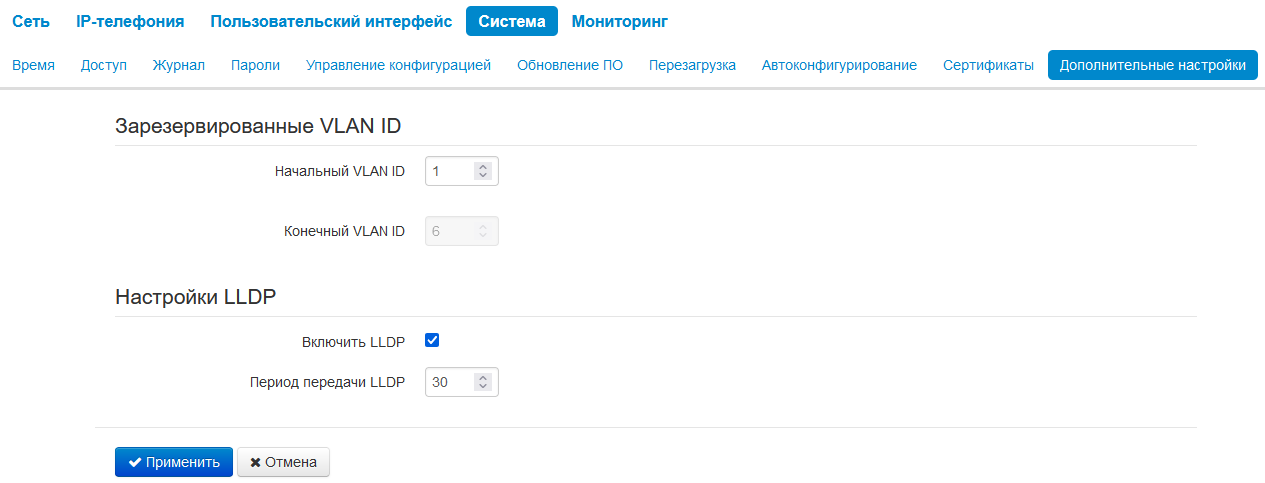Click into Период передачи LLDP field
1265x483 pixels.
coord(450,382)
